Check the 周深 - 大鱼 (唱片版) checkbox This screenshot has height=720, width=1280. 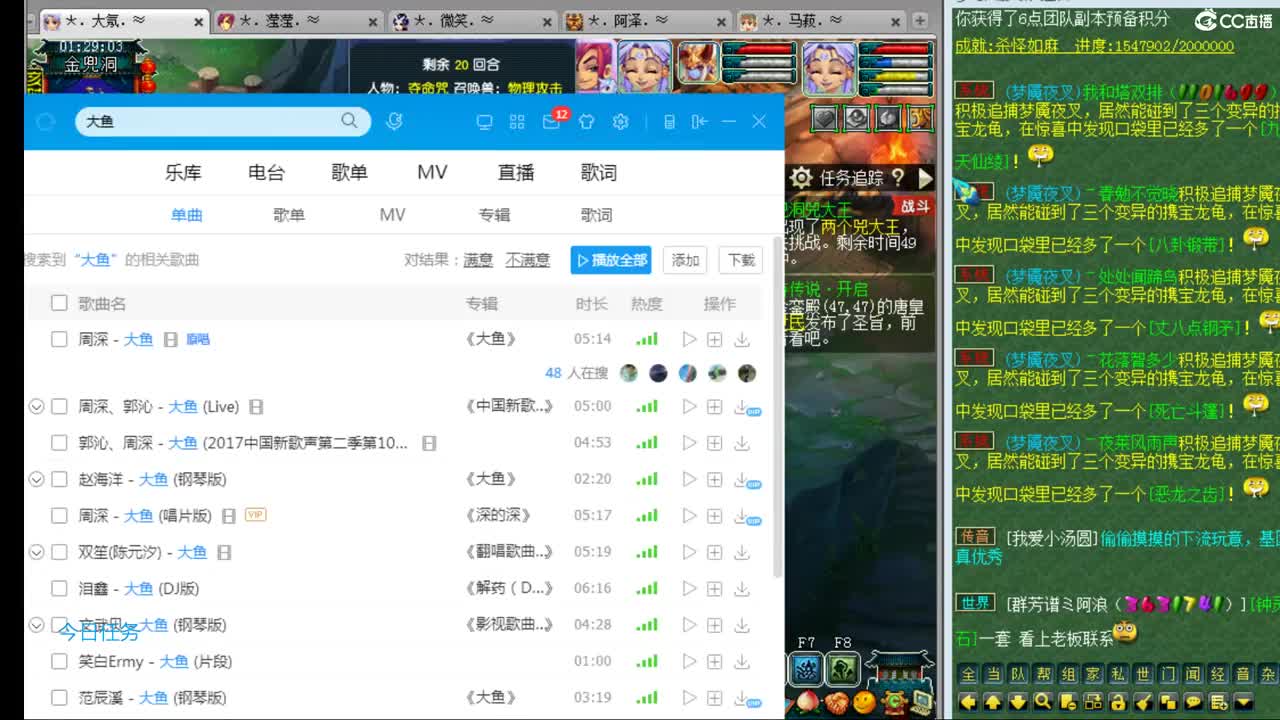(x=59, y=516)
